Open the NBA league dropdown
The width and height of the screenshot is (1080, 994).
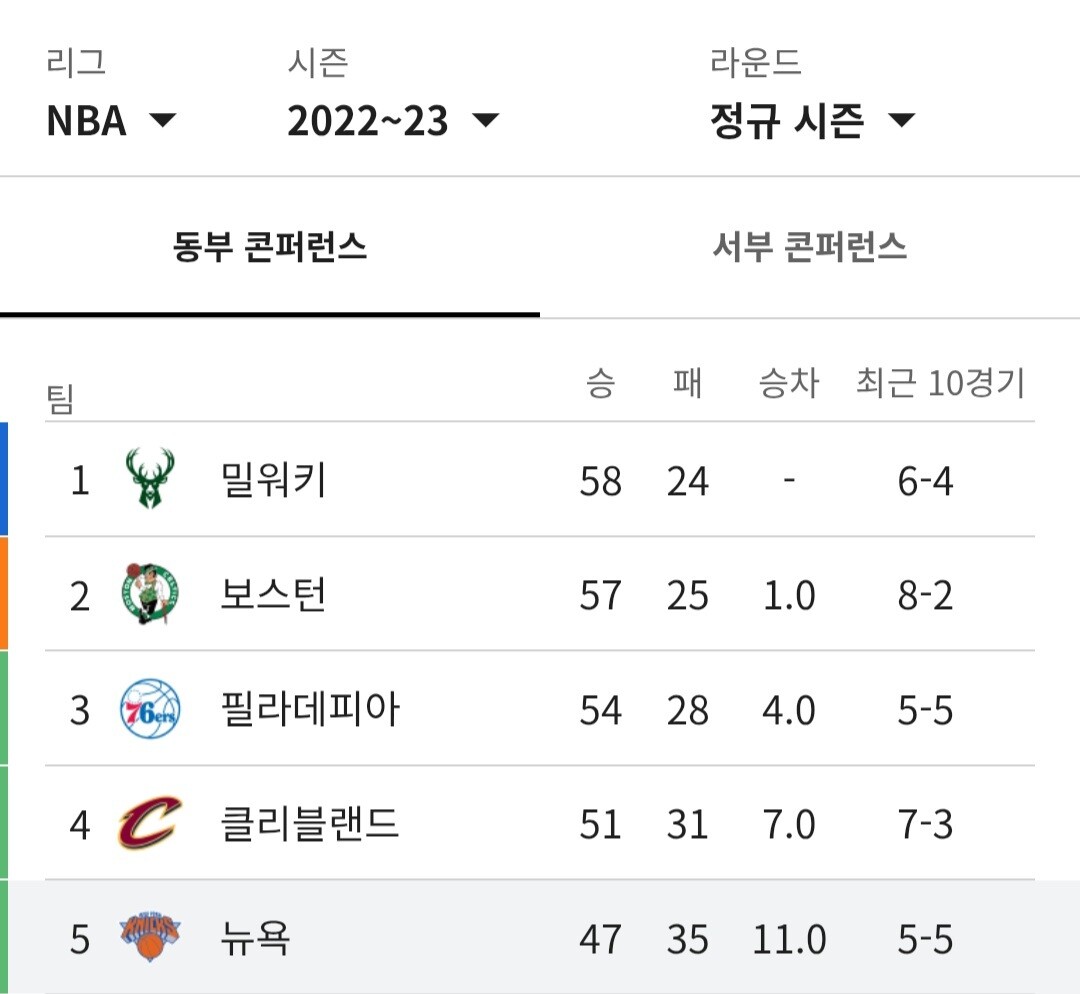point(112,121)
